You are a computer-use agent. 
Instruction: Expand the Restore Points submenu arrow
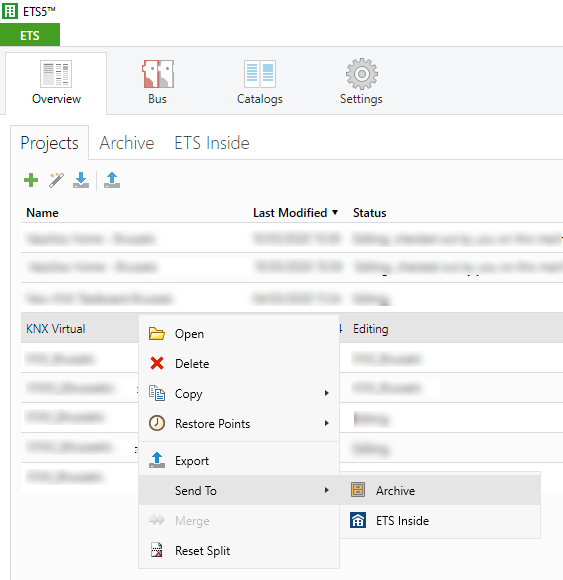327,423
